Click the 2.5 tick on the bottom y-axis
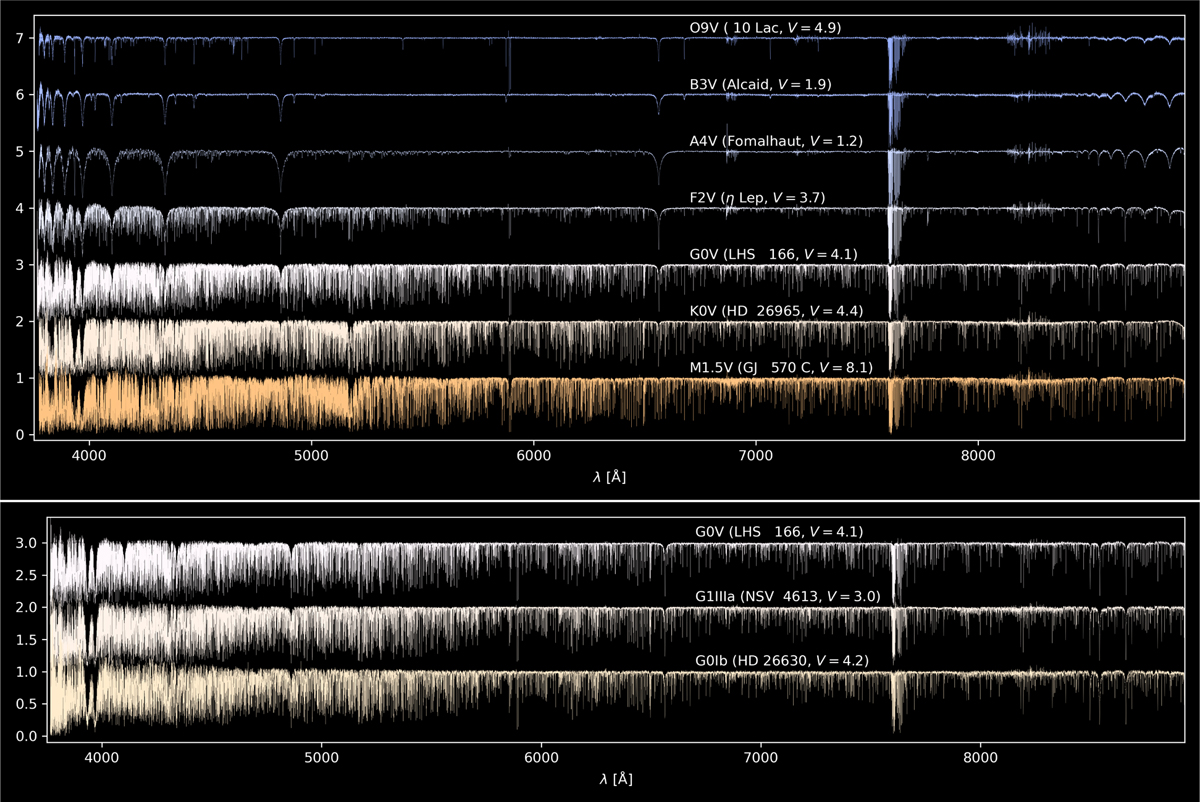 [26, 575]
